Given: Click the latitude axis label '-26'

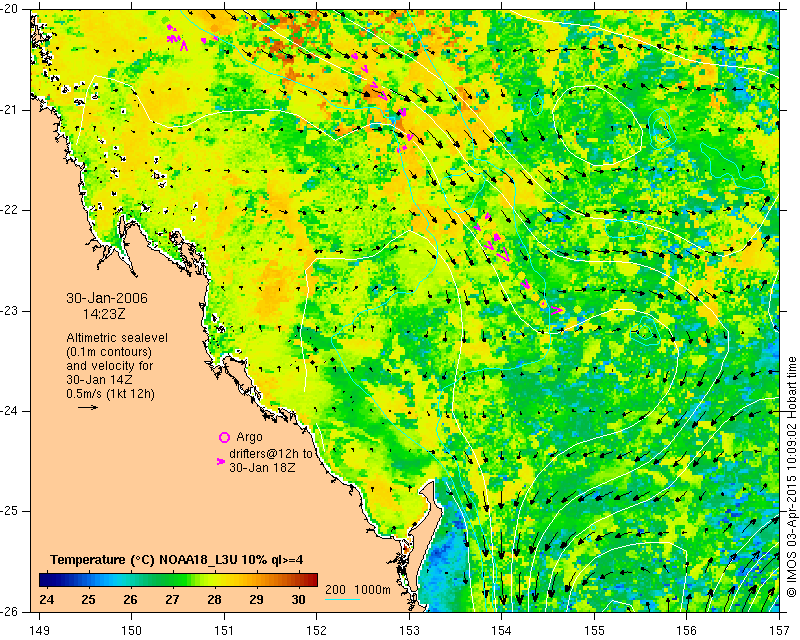Looking at the screenshot, I should [10, 611].
